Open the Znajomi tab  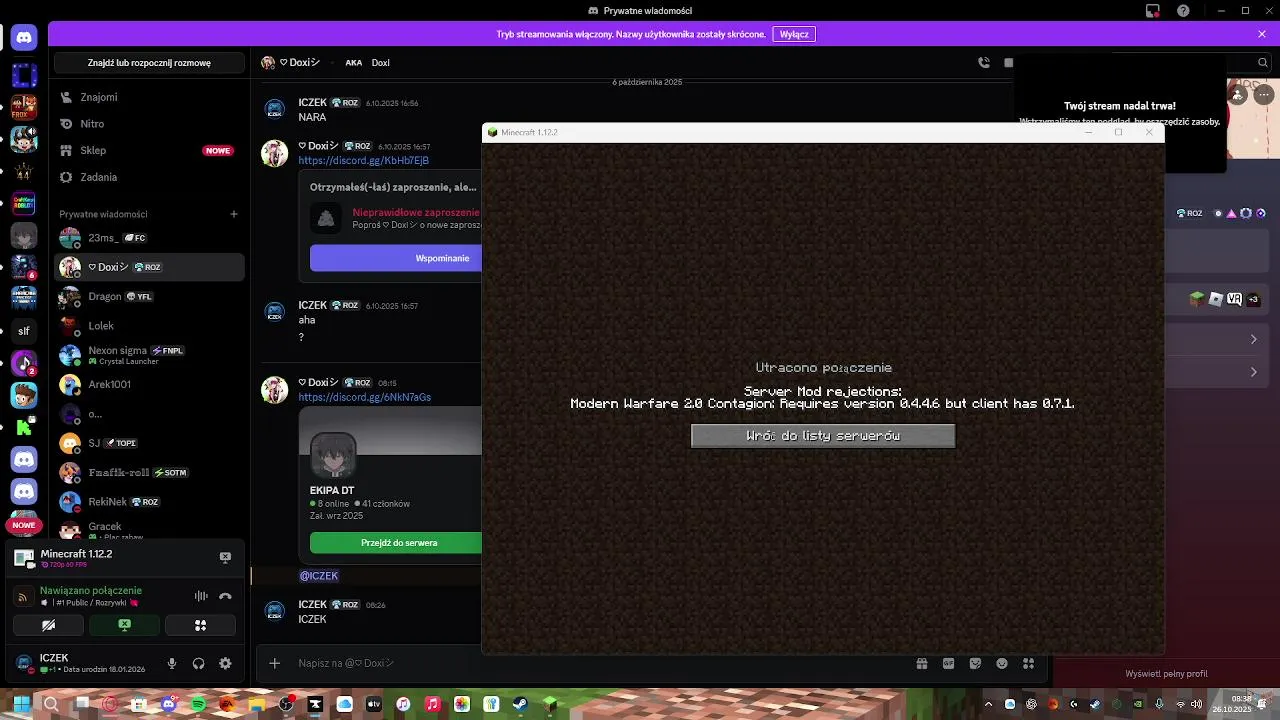[x=149, y=97]
